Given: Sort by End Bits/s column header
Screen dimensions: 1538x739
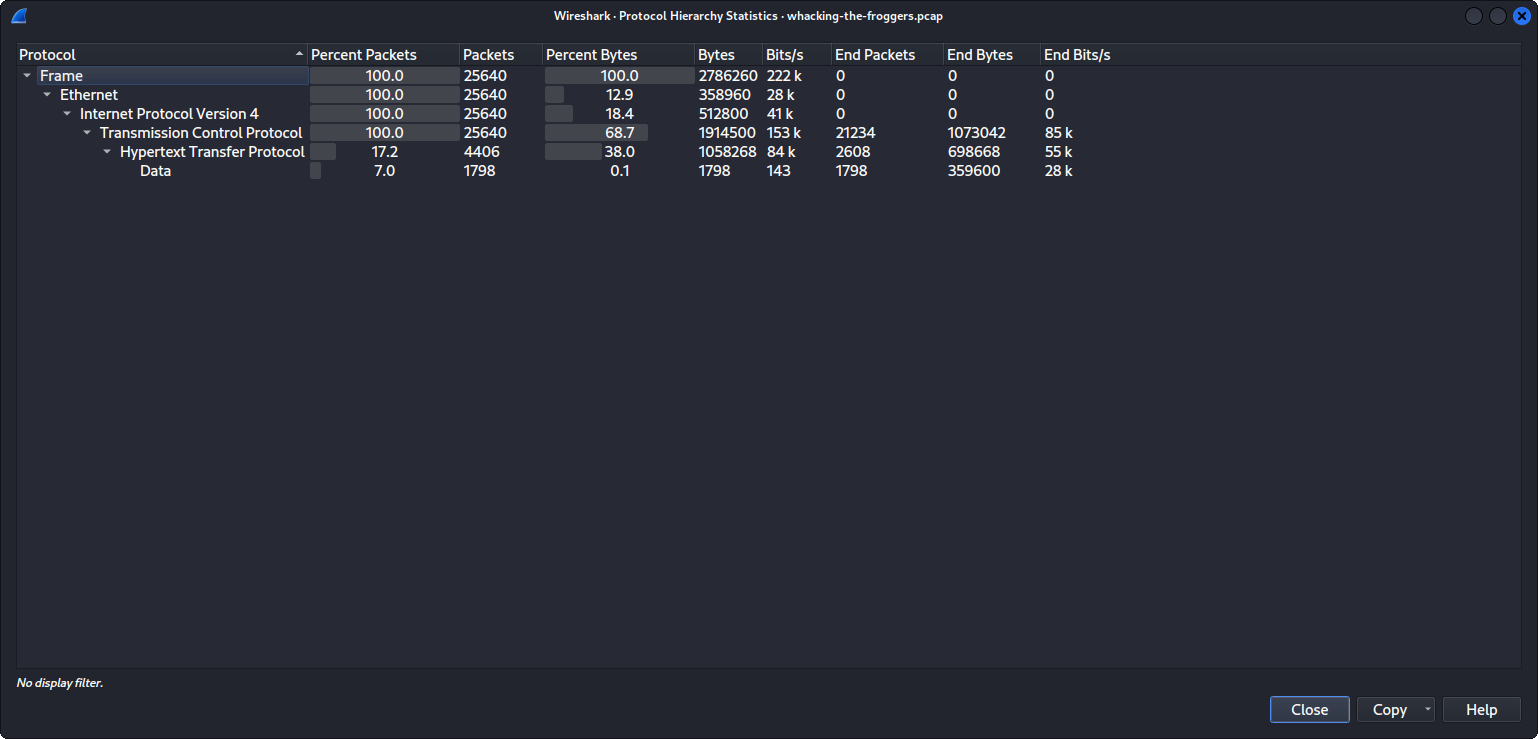Looking at the screenshot, I should pyautogui.click(x=1077, y=55).
